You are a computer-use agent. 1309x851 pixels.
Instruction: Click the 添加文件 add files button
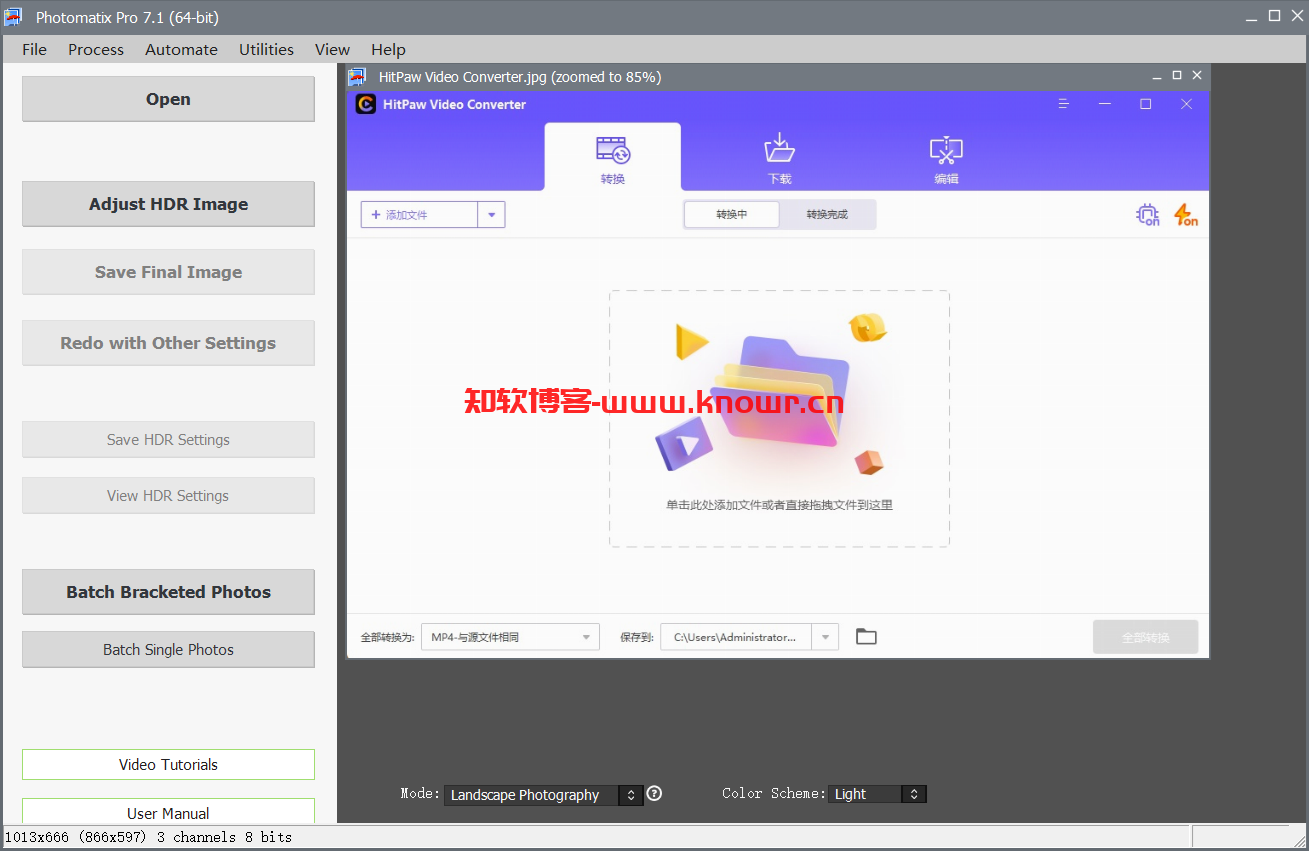(x=419, y=215)
